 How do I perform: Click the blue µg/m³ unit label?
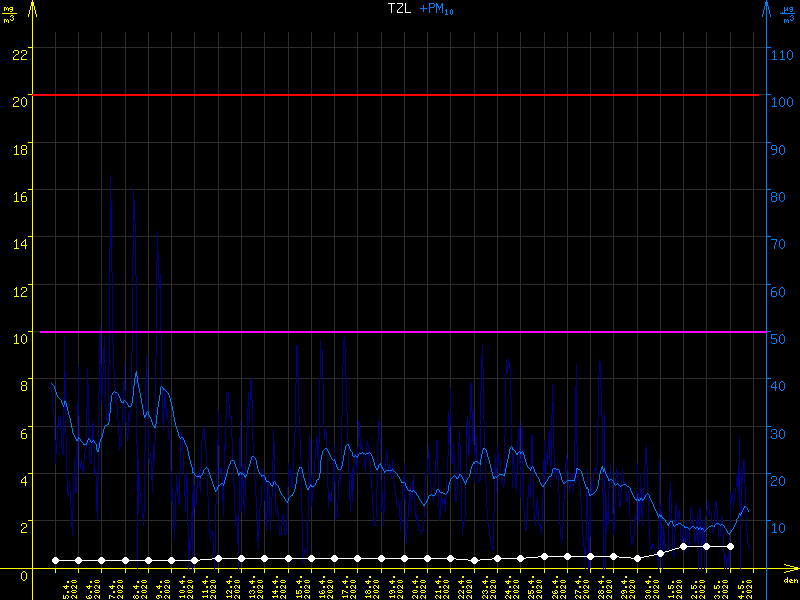click(x=790, y=13)
